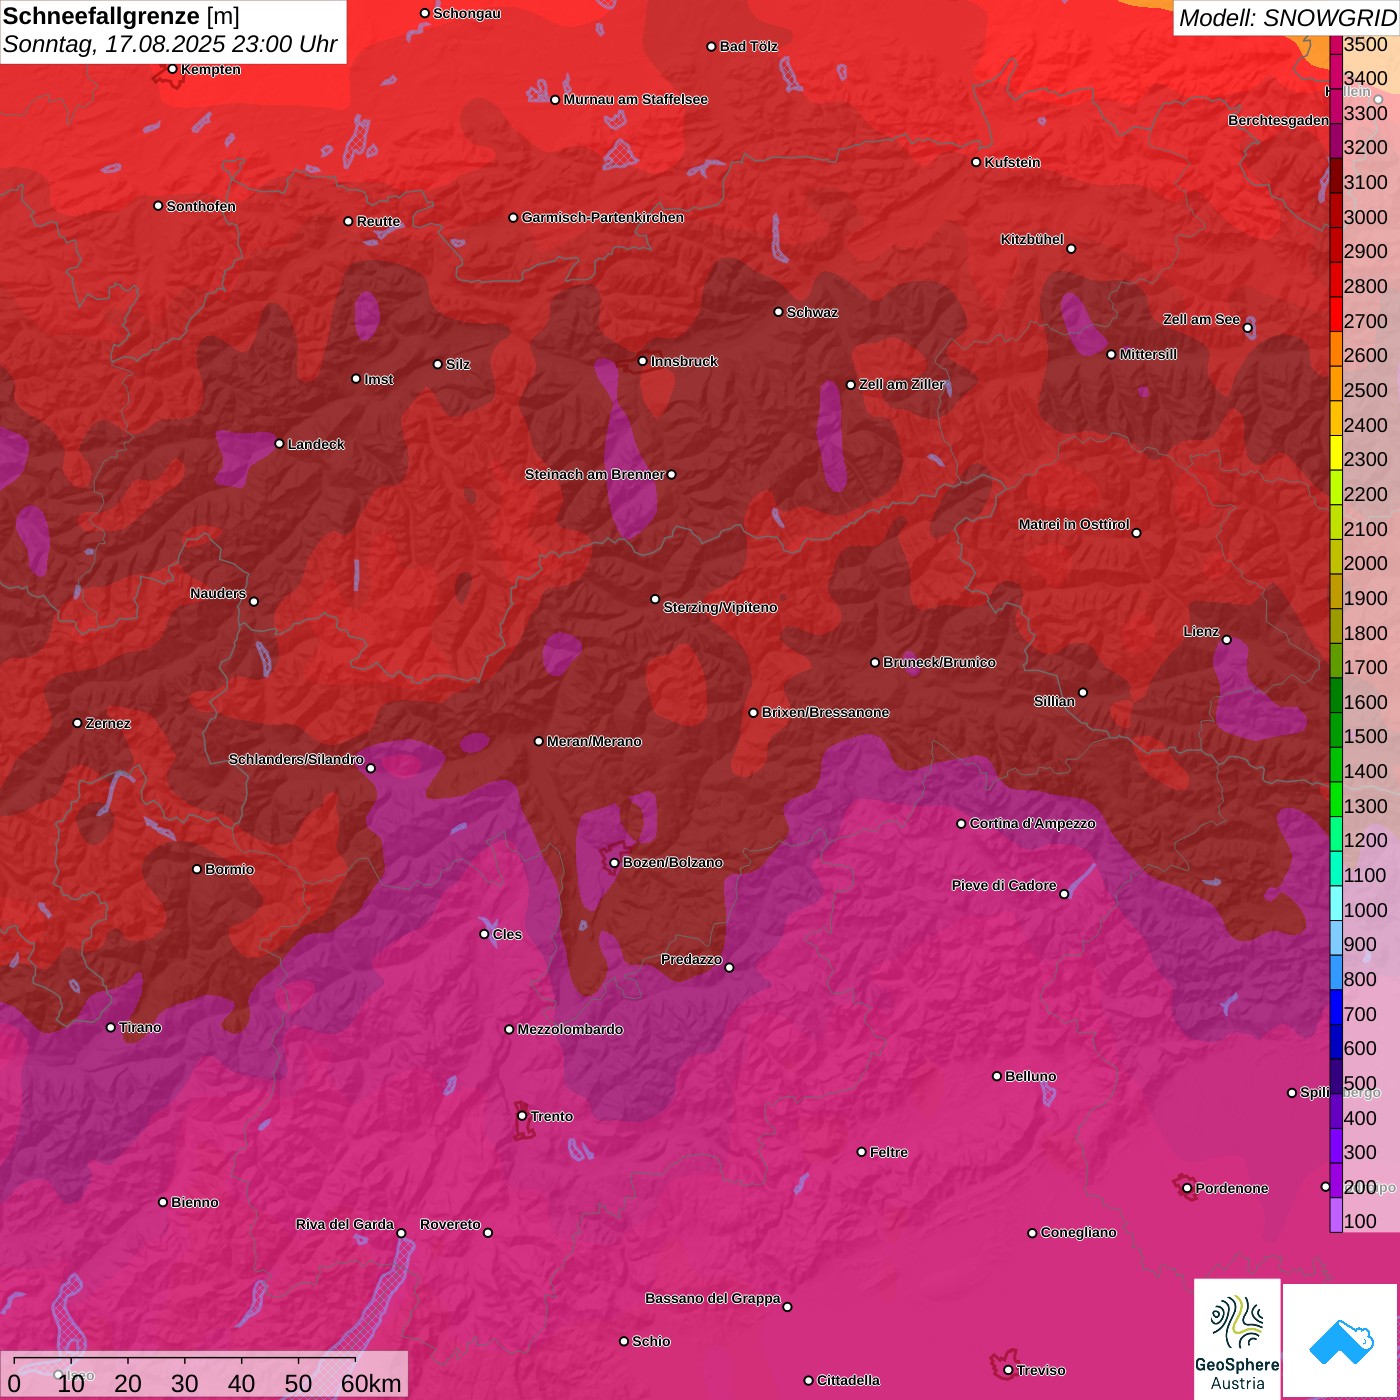Click the 'Garmisch-Partenkirchen' label

pyautogui.click(x=603, y=217)
